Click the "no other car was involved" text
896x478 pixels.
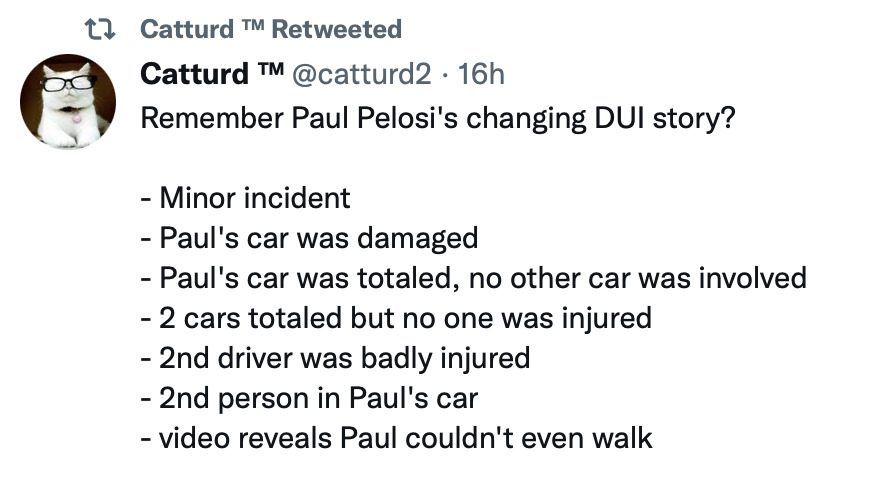click(641, 277)
